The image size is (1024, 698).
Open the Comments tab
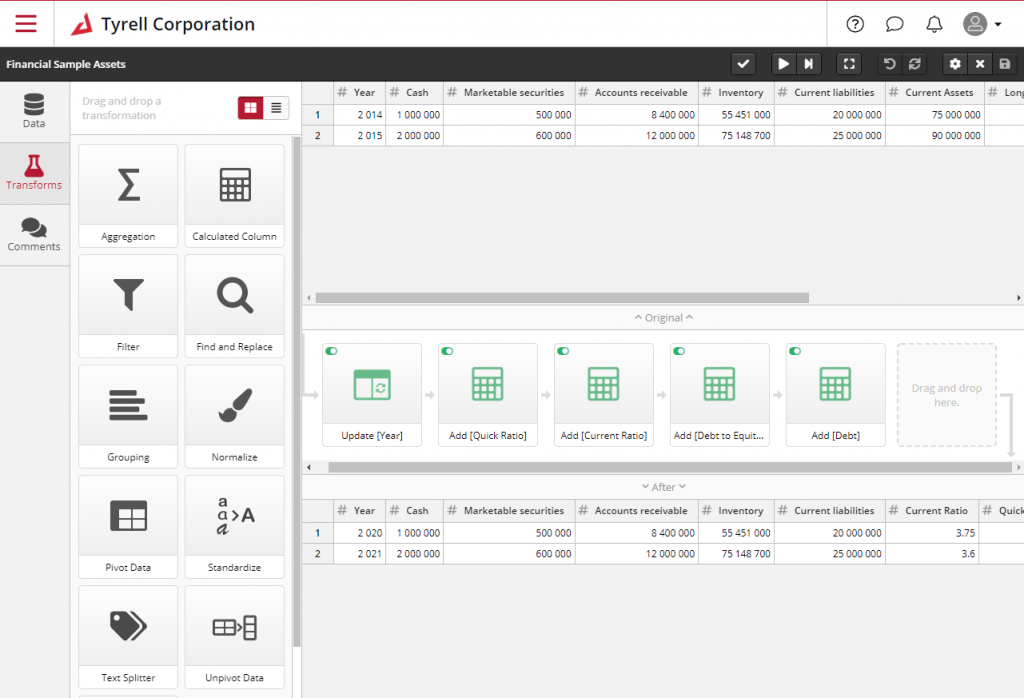click(34, 235)
